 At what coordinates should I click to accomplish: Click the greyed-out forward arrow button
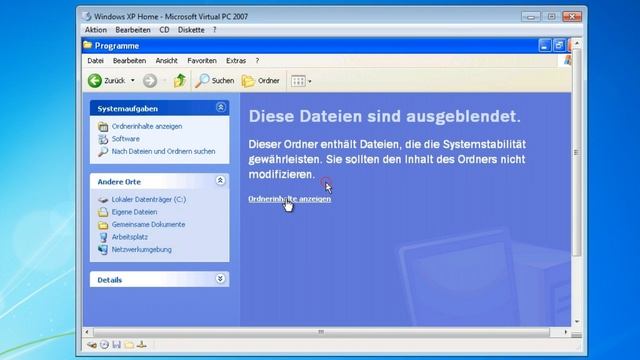point(150,81)
